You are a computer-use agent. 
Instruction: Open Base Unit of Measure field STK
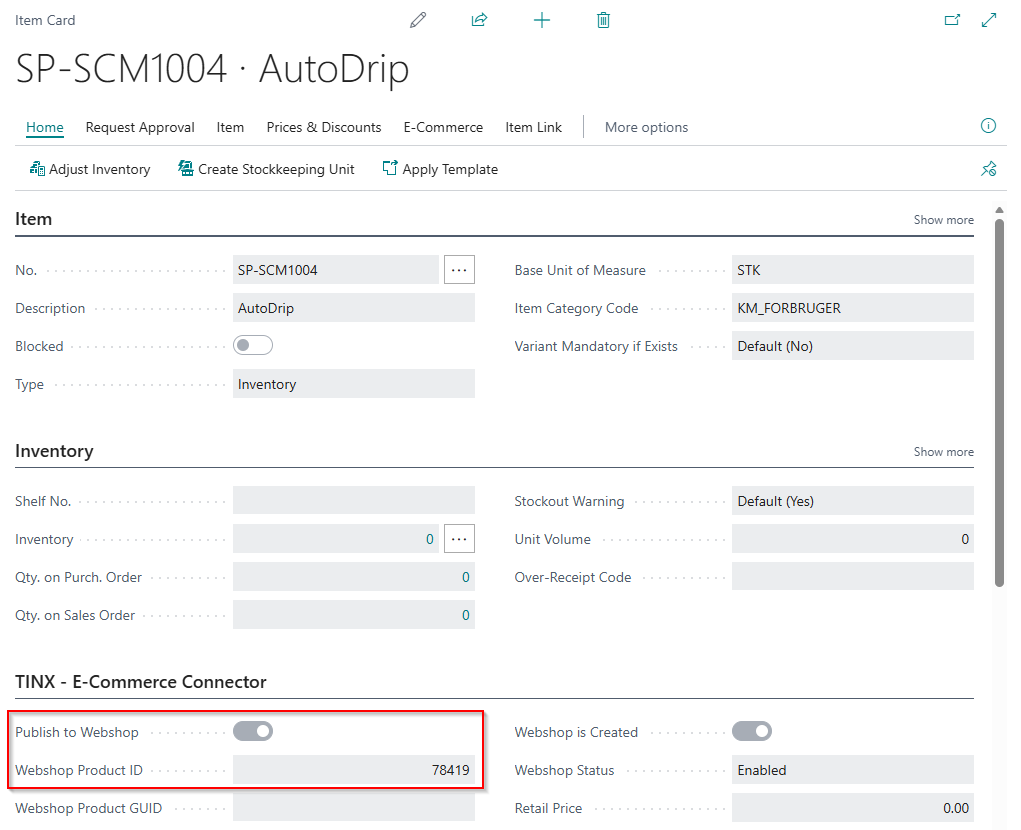click(x=853, y=270)
